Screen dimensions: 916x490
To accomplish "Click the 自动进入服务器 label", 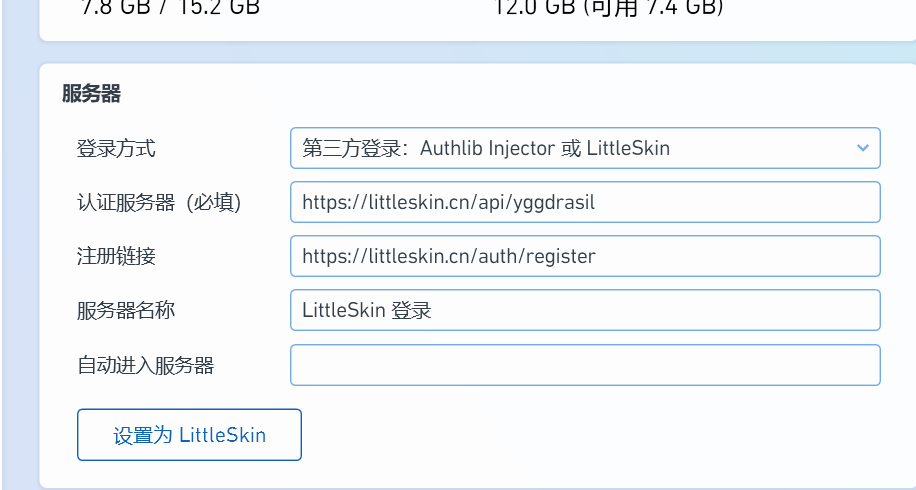I will click(x=146, y=365).
